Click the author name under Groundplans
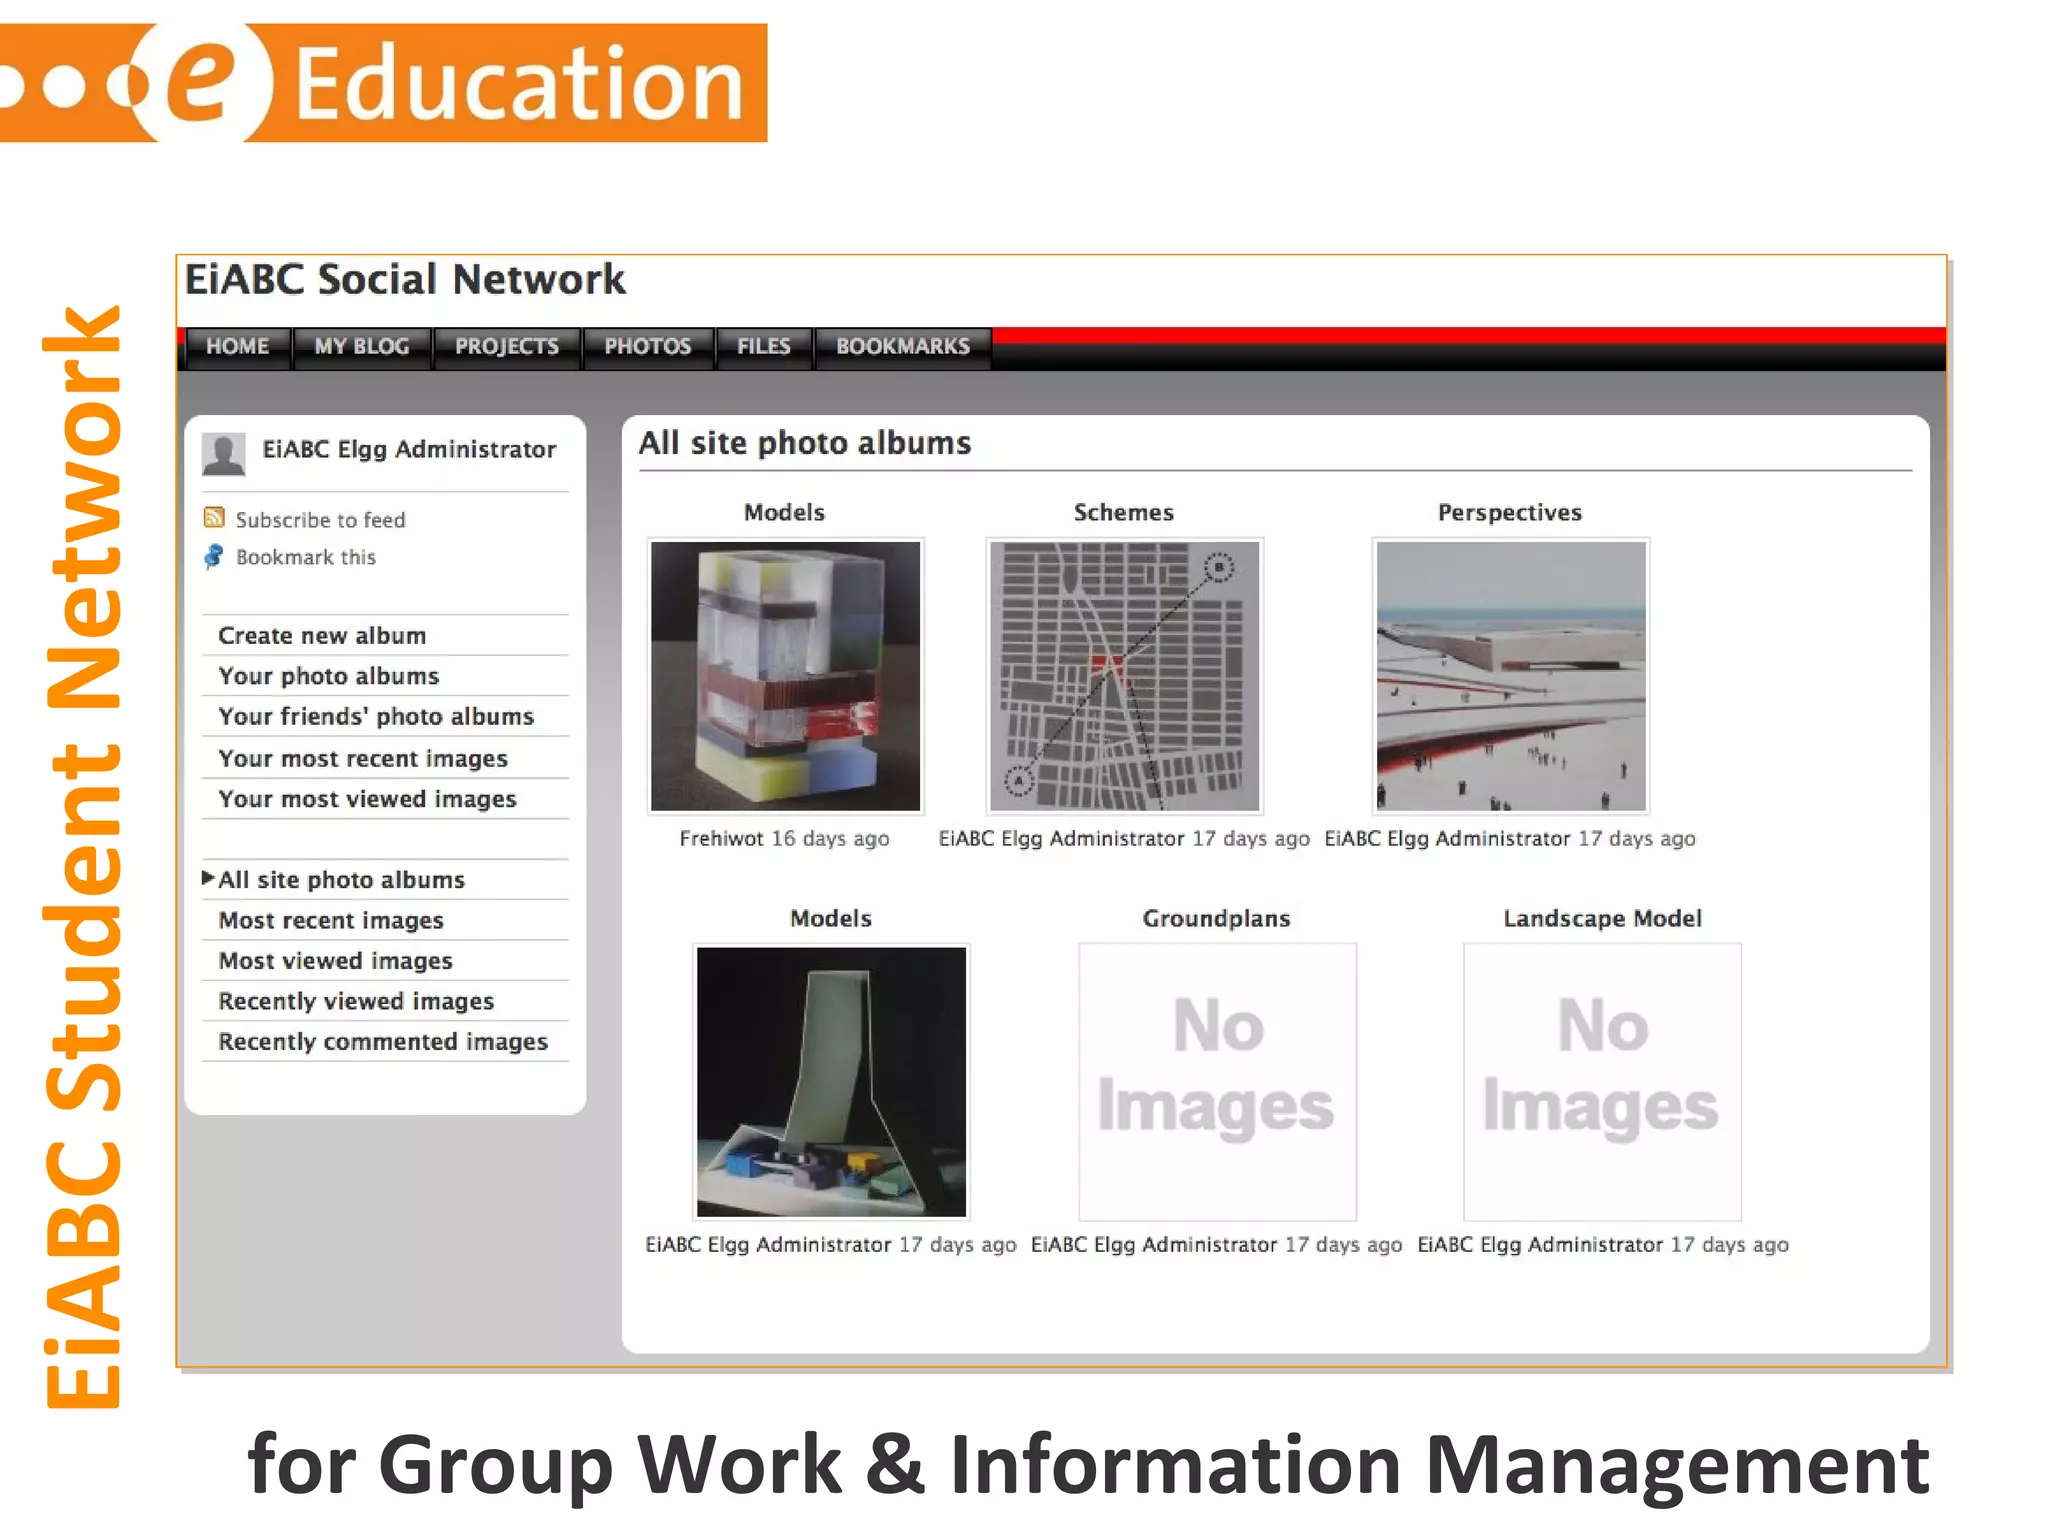Screen dimensions: 2048x1536 click(1154, 1244)
